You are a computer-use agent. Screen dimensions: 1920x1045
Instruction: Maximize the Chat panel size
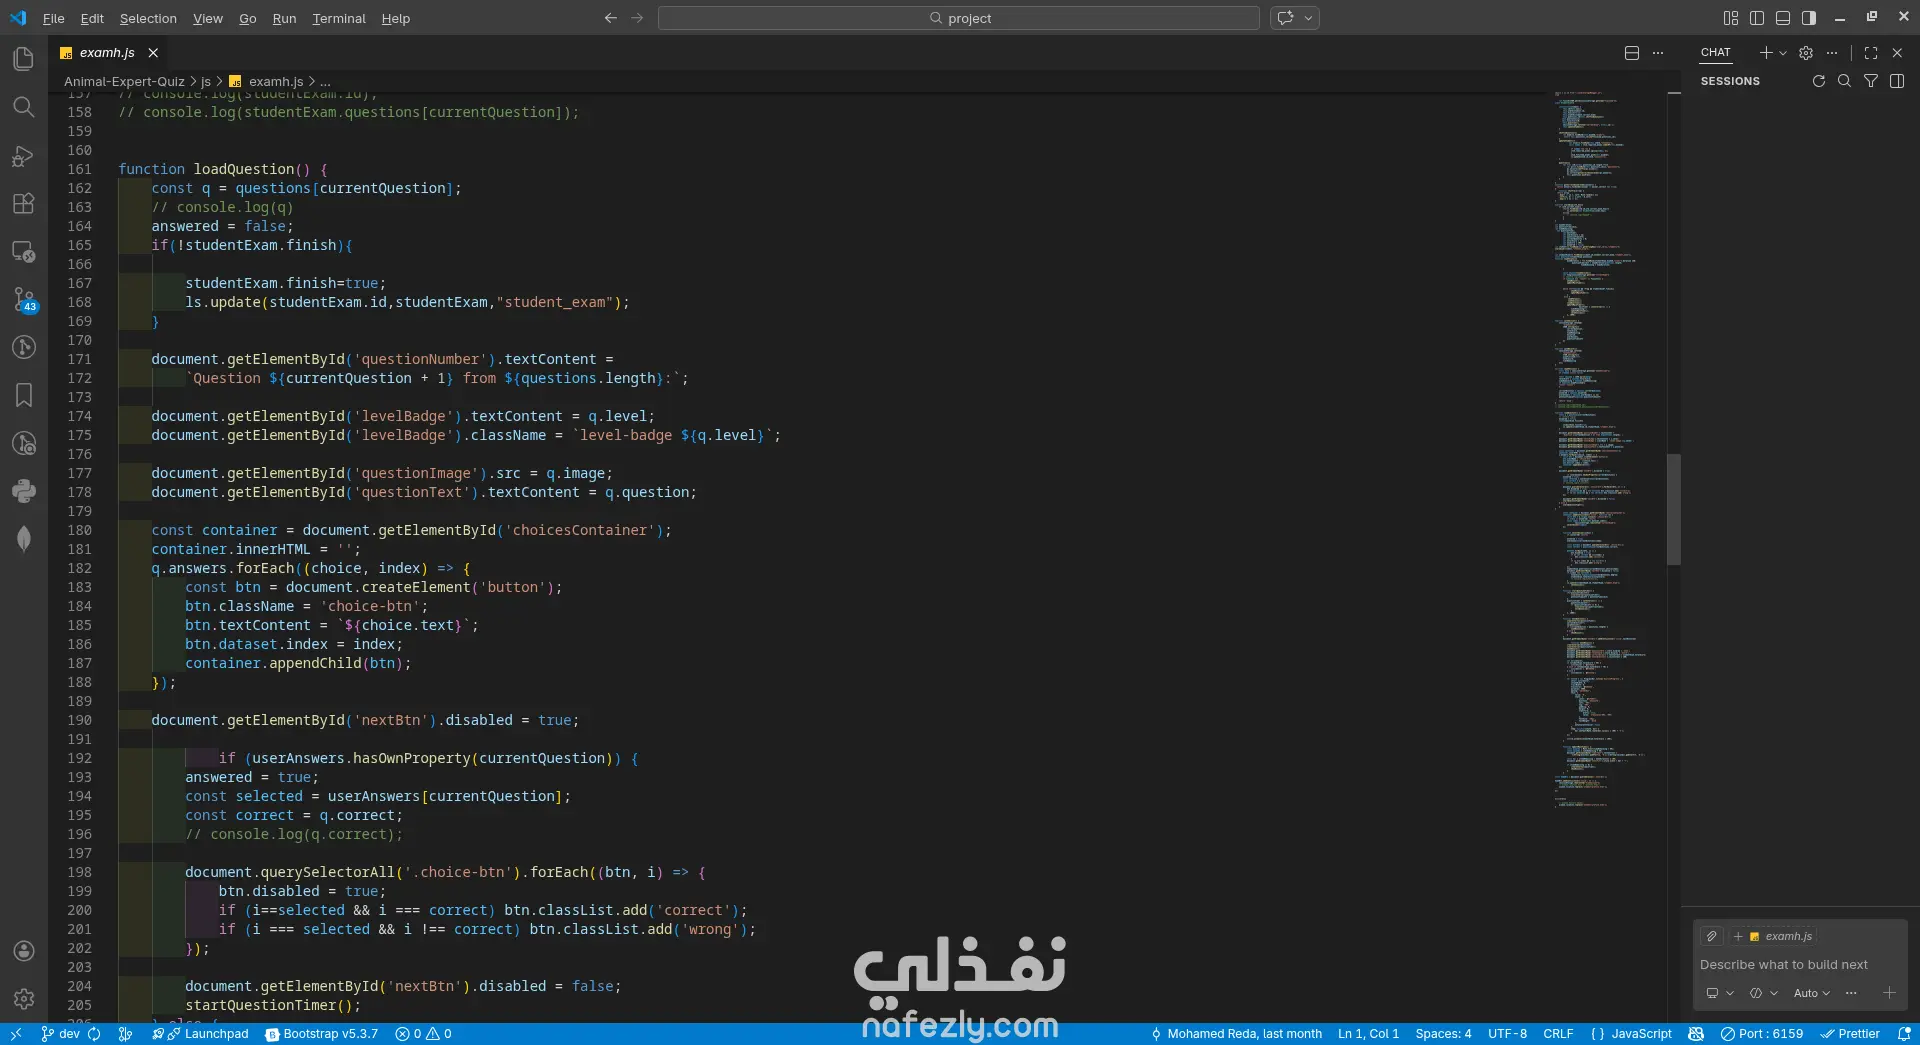[x=1871, y=53]
